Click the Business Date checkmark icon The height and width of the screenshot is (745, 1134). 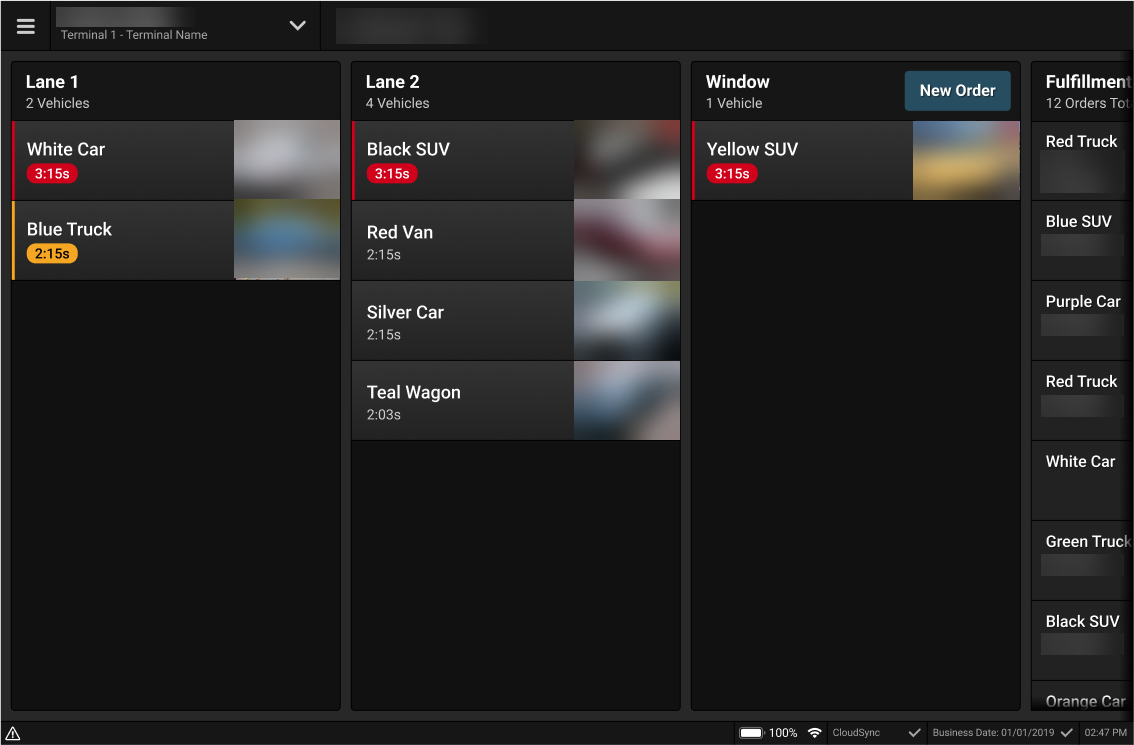pos(1067,732)
